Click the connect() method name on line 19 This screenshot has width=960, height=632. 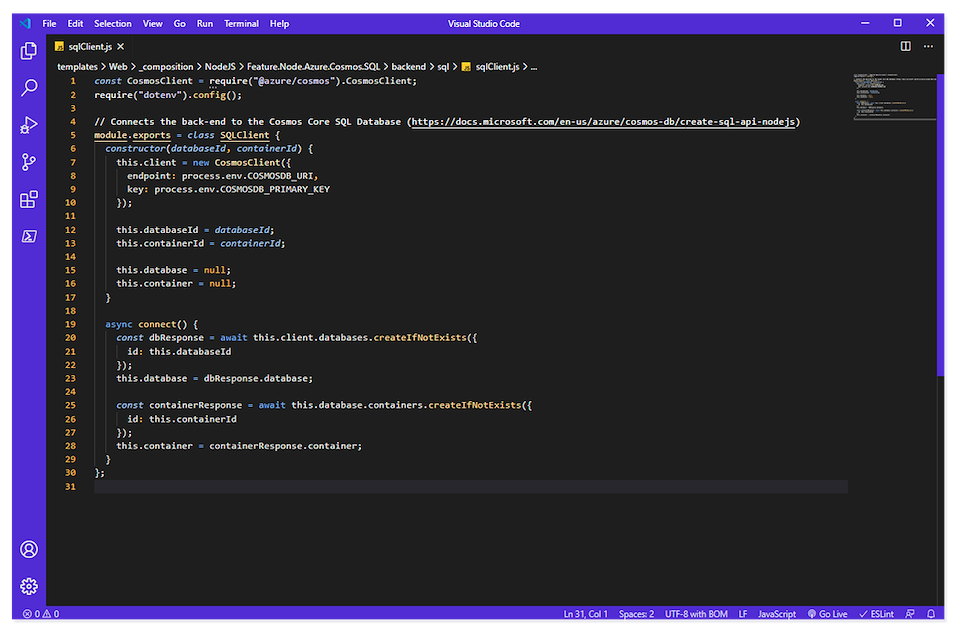tap(157, 325)
